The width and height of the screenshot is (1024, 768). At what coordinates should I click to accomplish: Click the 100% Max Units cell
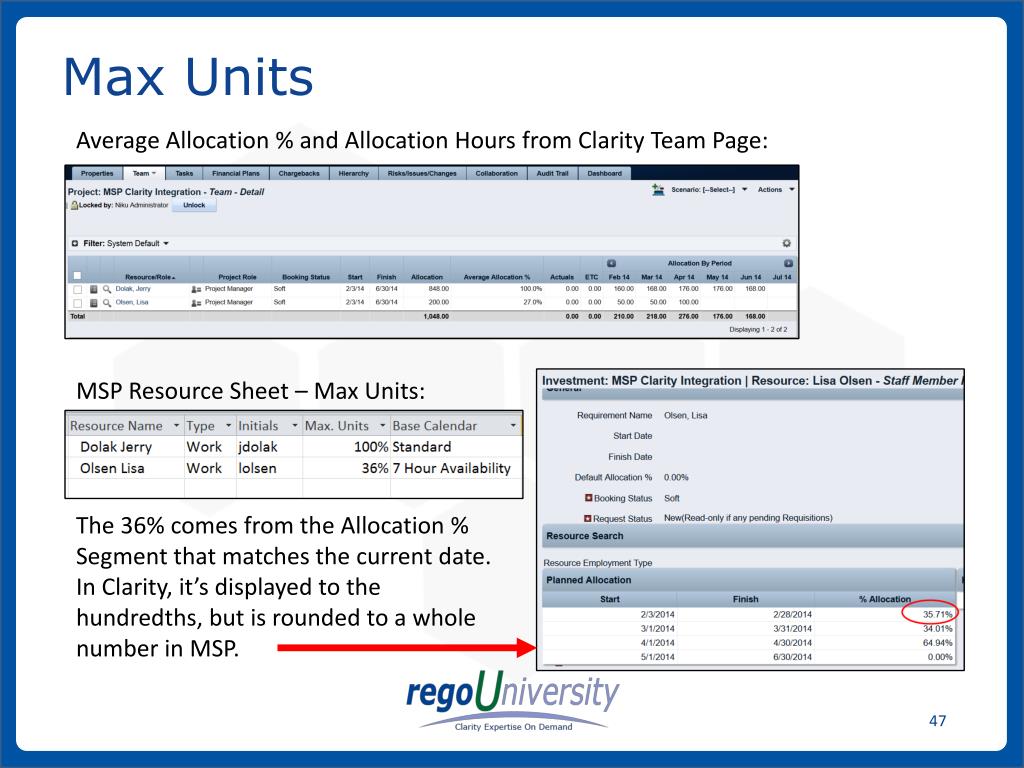tap(346, 447)
